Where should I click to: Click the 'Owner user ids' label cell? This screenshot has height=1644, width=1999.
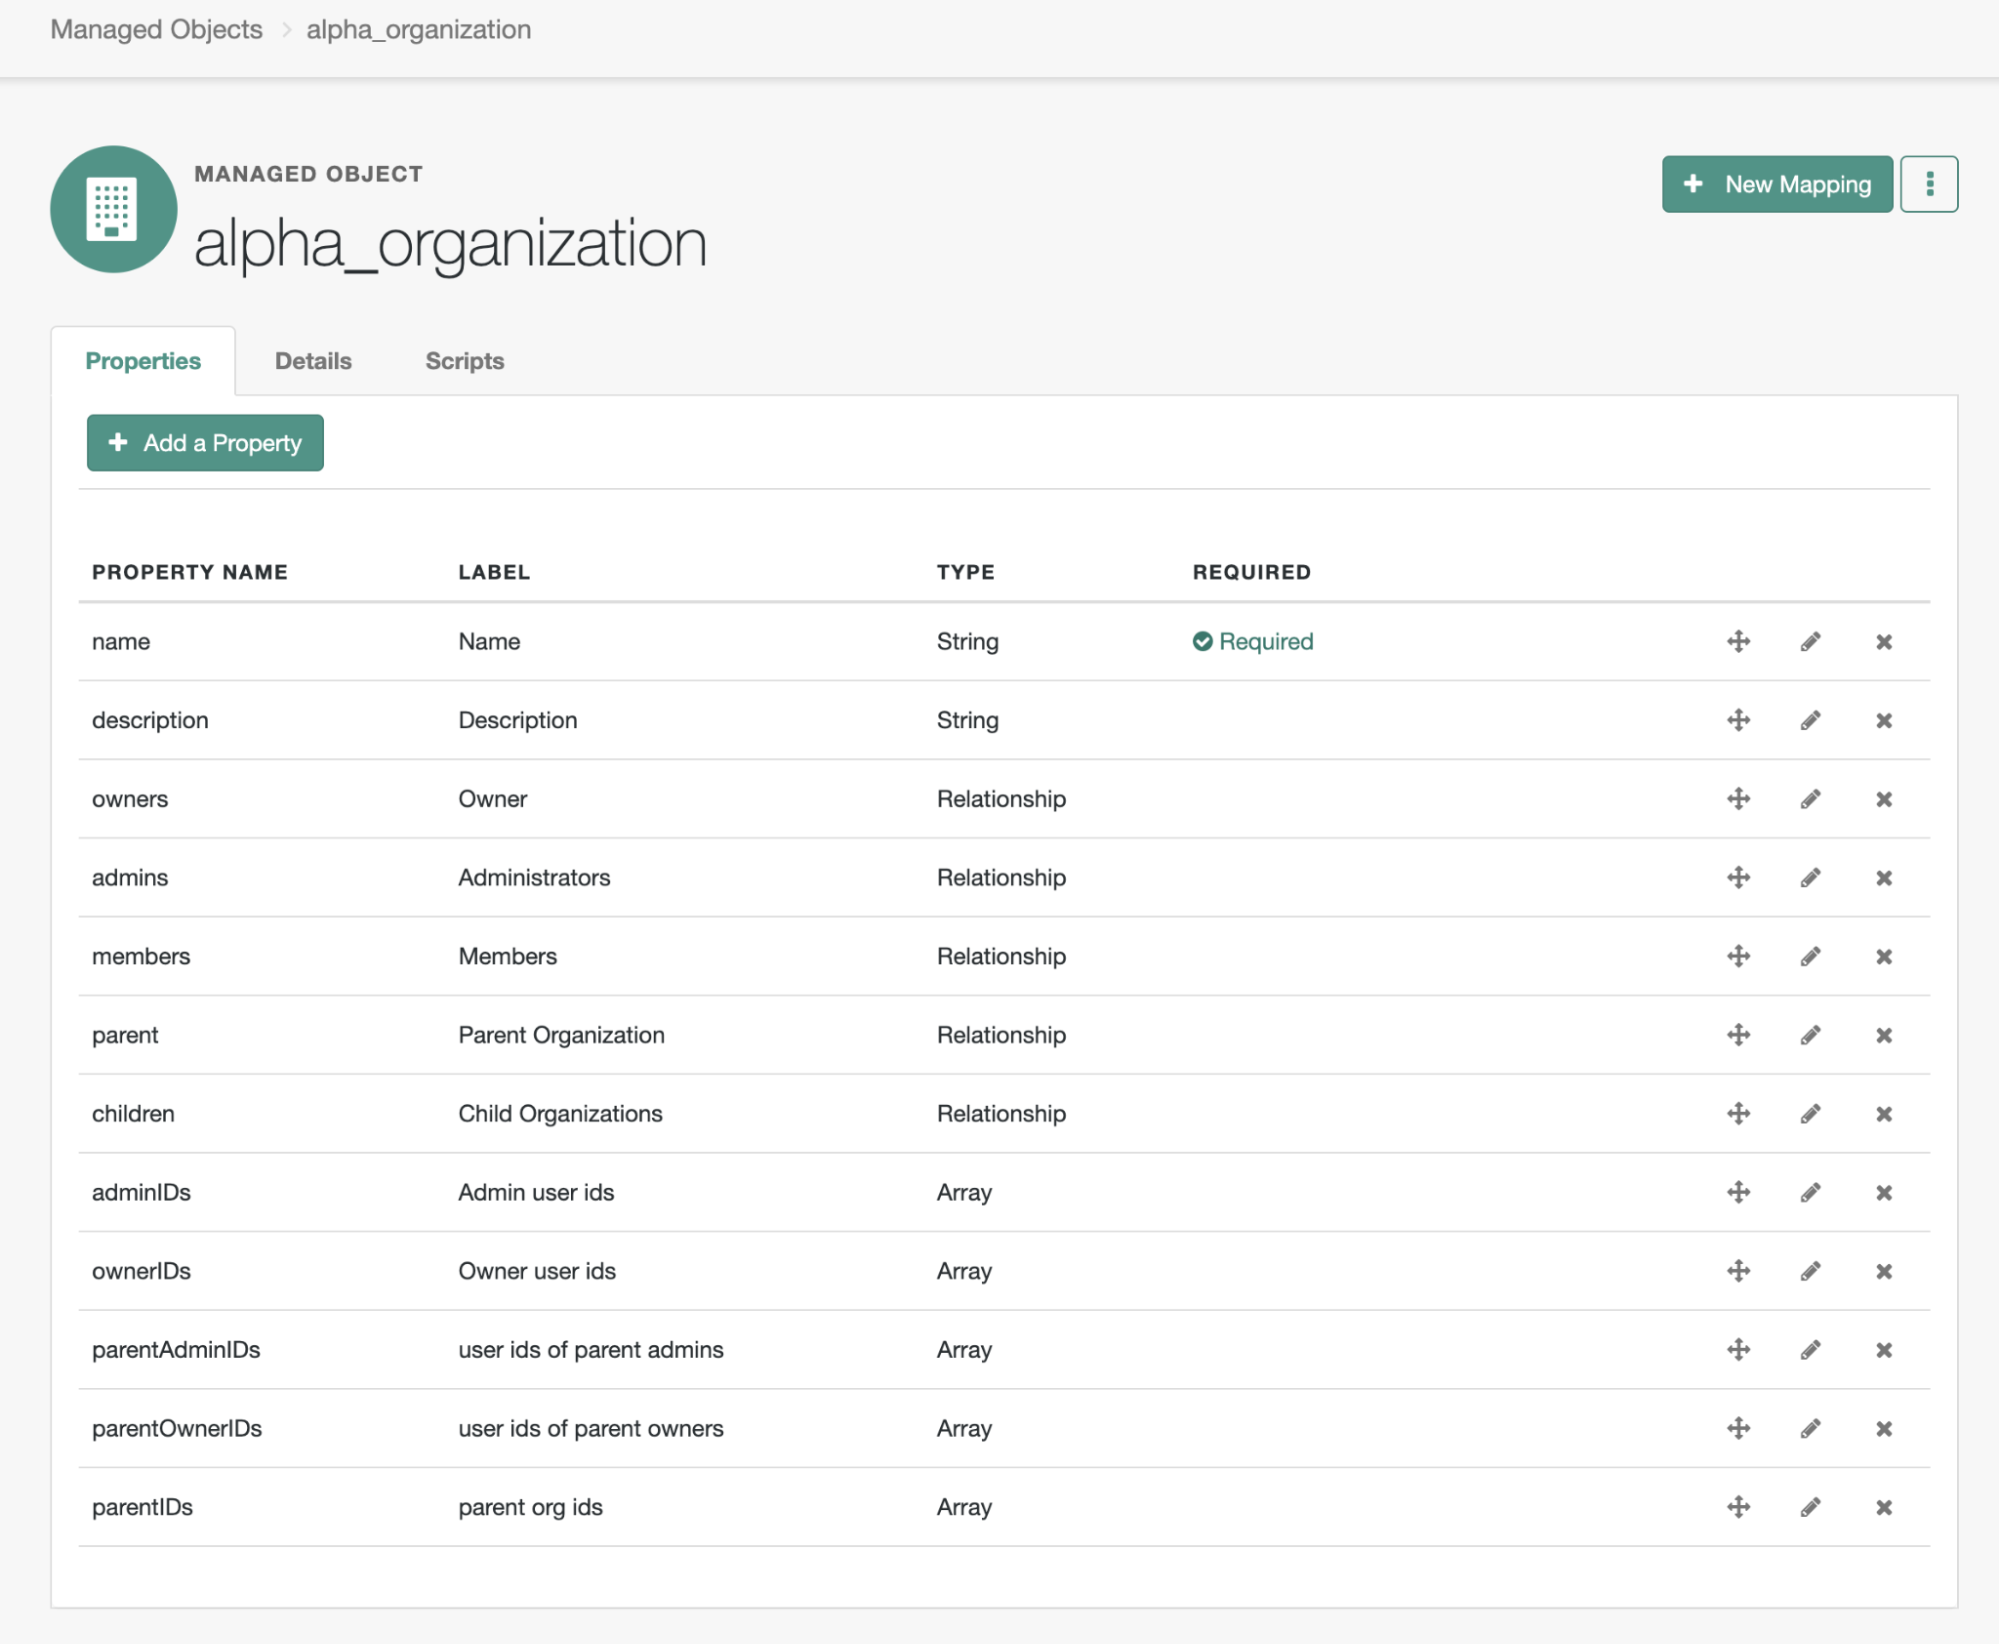point(537,1271)
